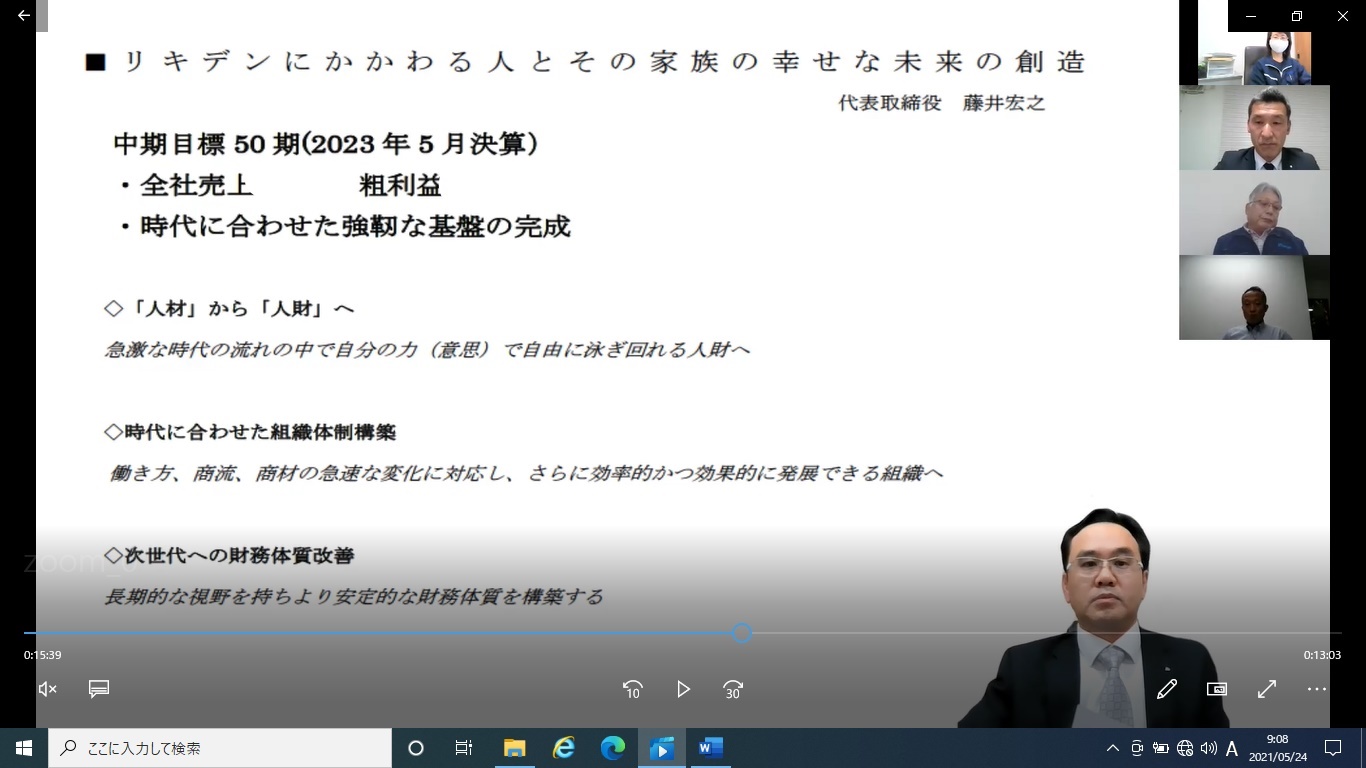The height and width of the screenshot is (768, 1366).
Task: Click the Meet Now tray icon
Action: [x=1137, y=748]
